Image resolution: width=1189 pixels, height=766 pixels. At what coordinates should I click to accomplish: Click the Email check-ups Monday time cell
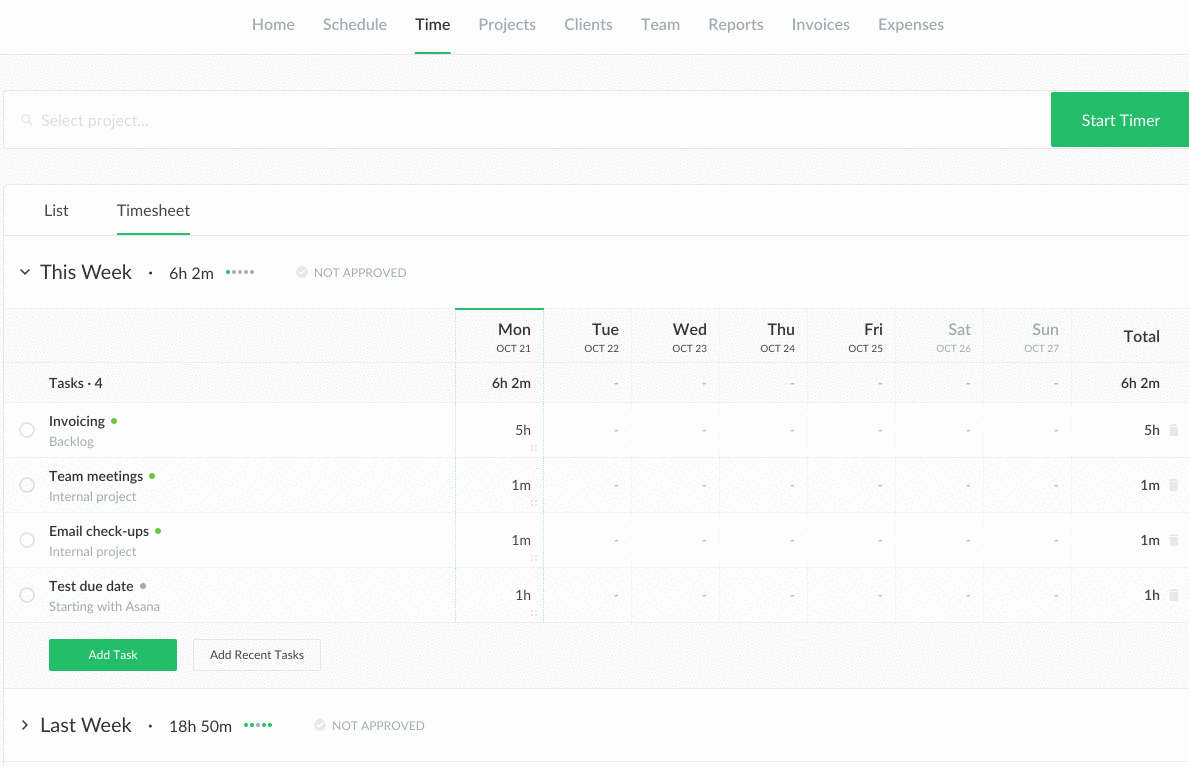500,540
